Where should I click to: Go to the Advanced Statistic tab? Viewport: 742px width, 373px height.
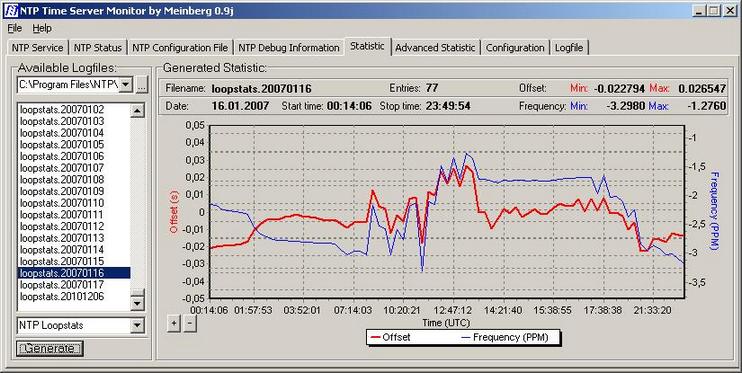[435, 48]
